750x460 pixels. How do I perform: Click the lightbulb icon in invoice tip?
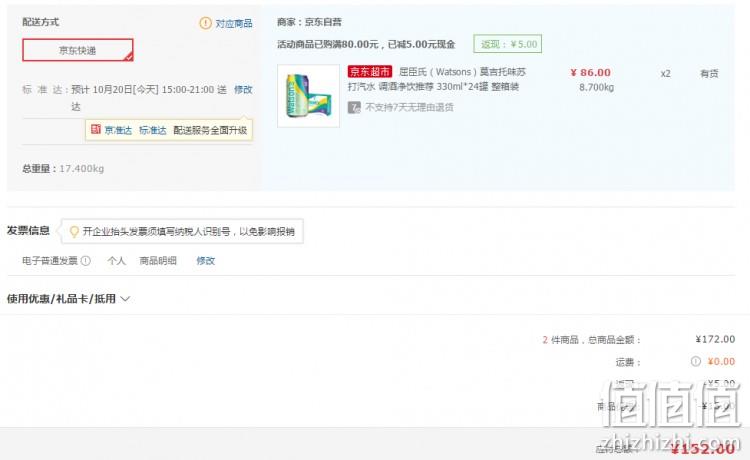click(74, 232)
